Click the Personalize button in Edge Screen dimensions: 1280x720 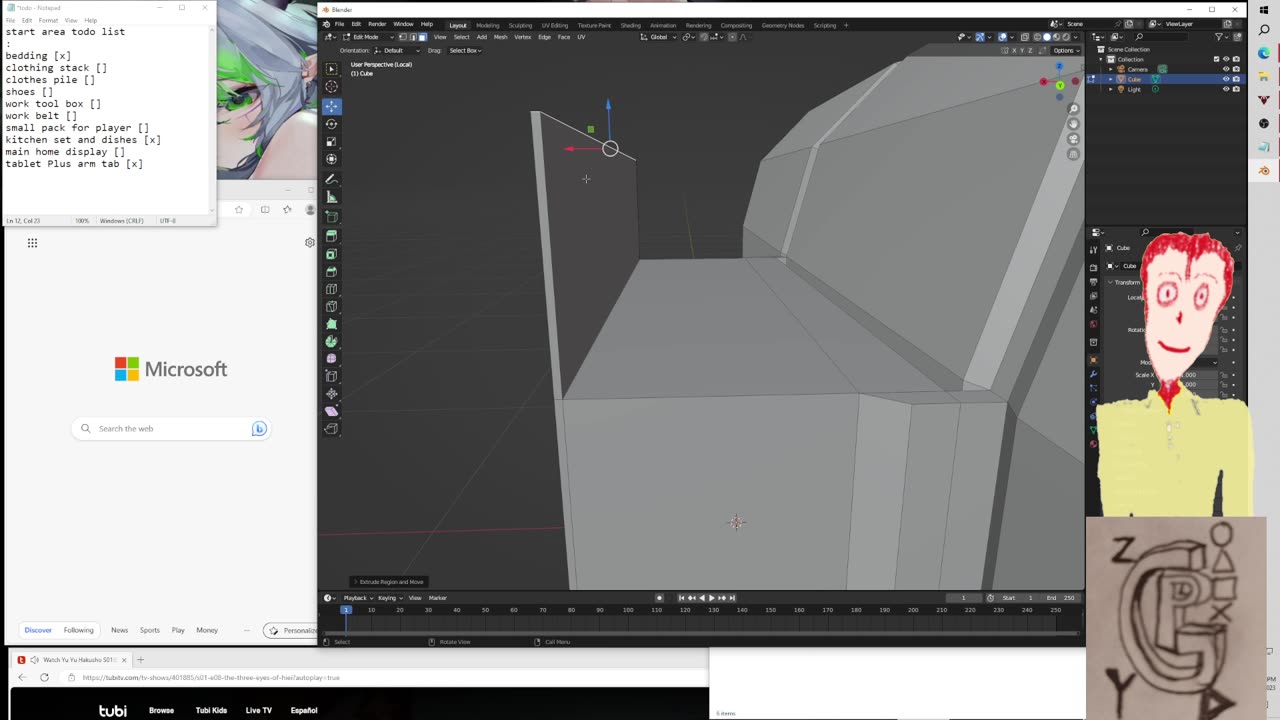click(x=291, y=630)
